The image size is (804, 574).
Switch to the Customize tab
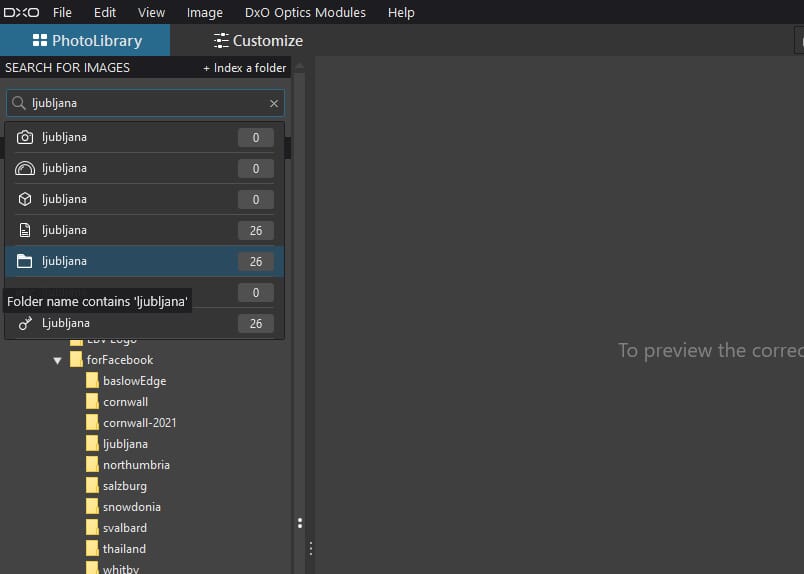tap(258, 41)
